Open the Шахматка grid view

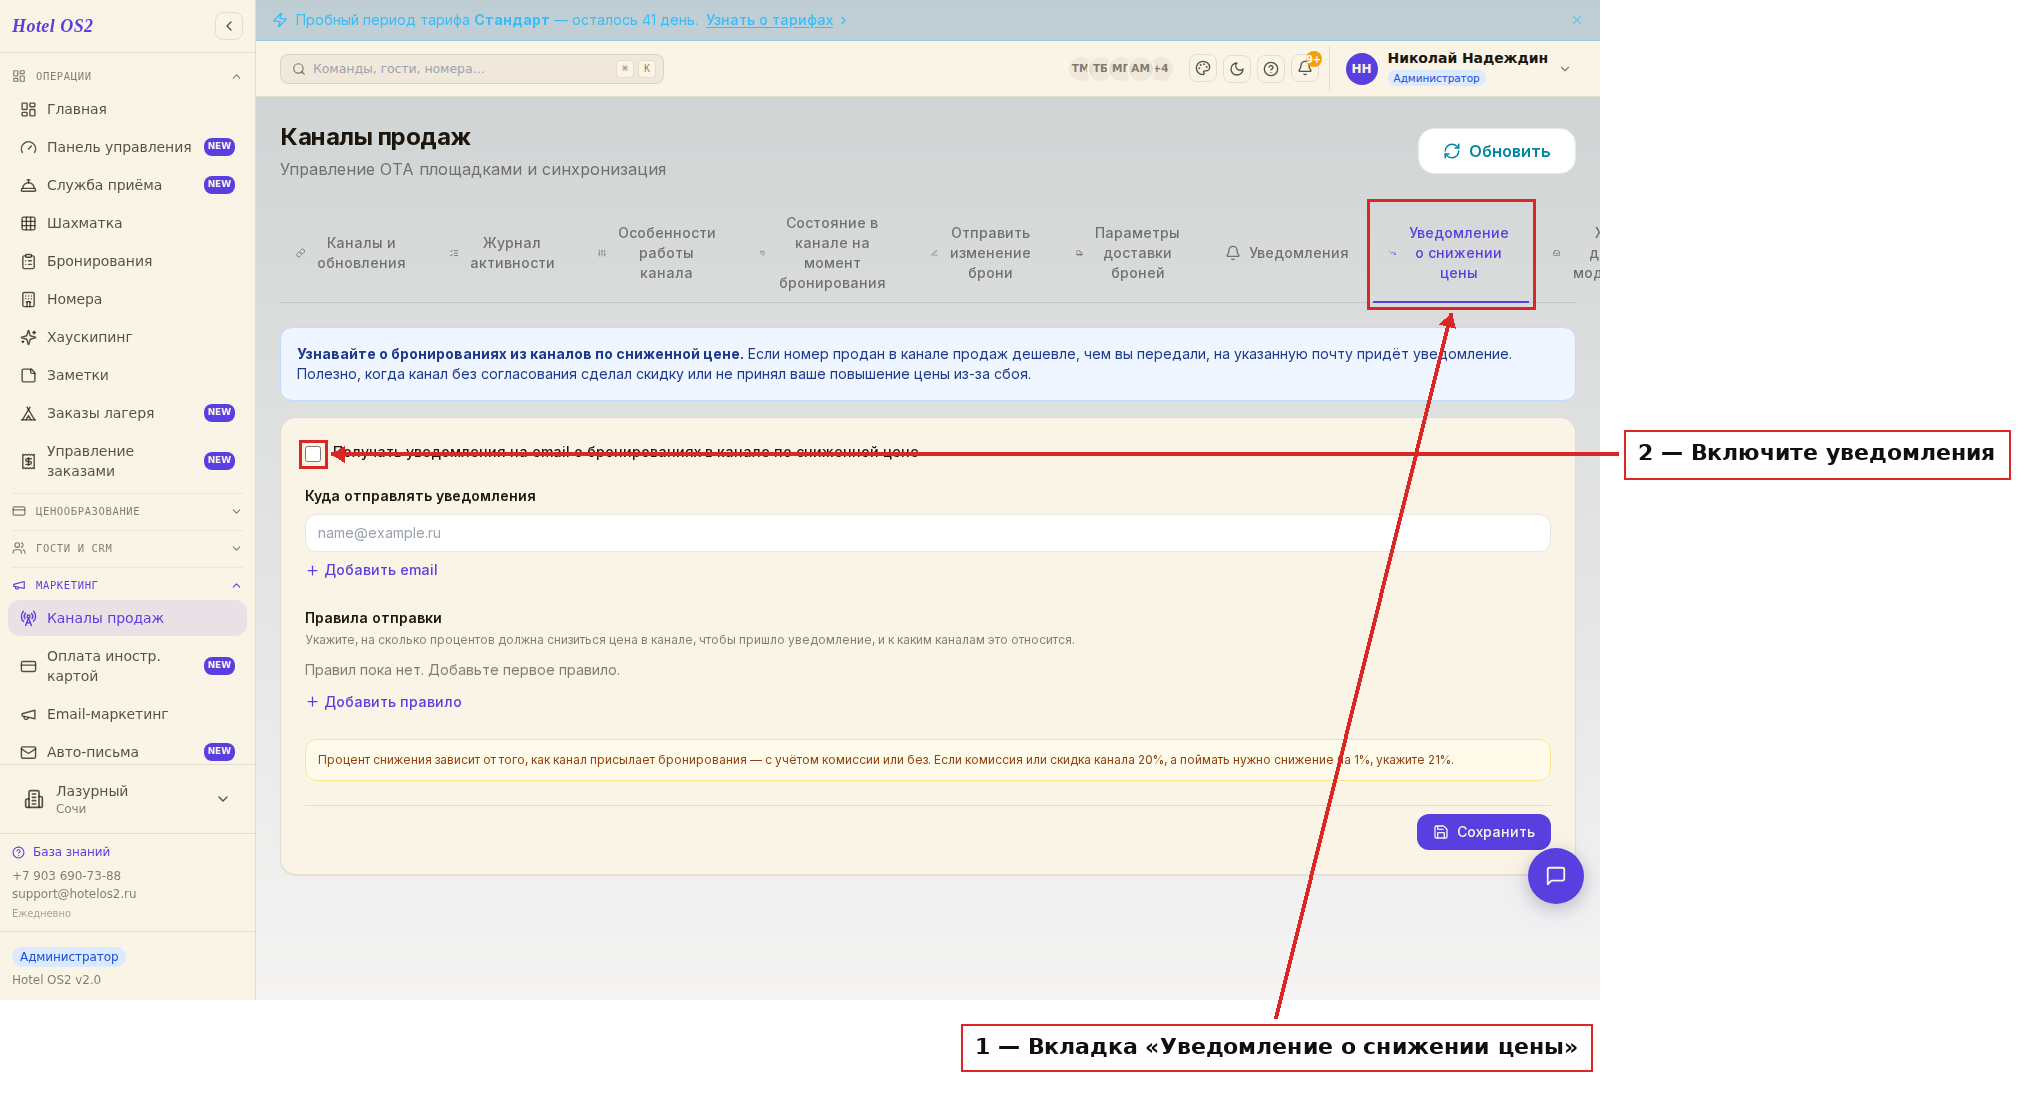127,223
